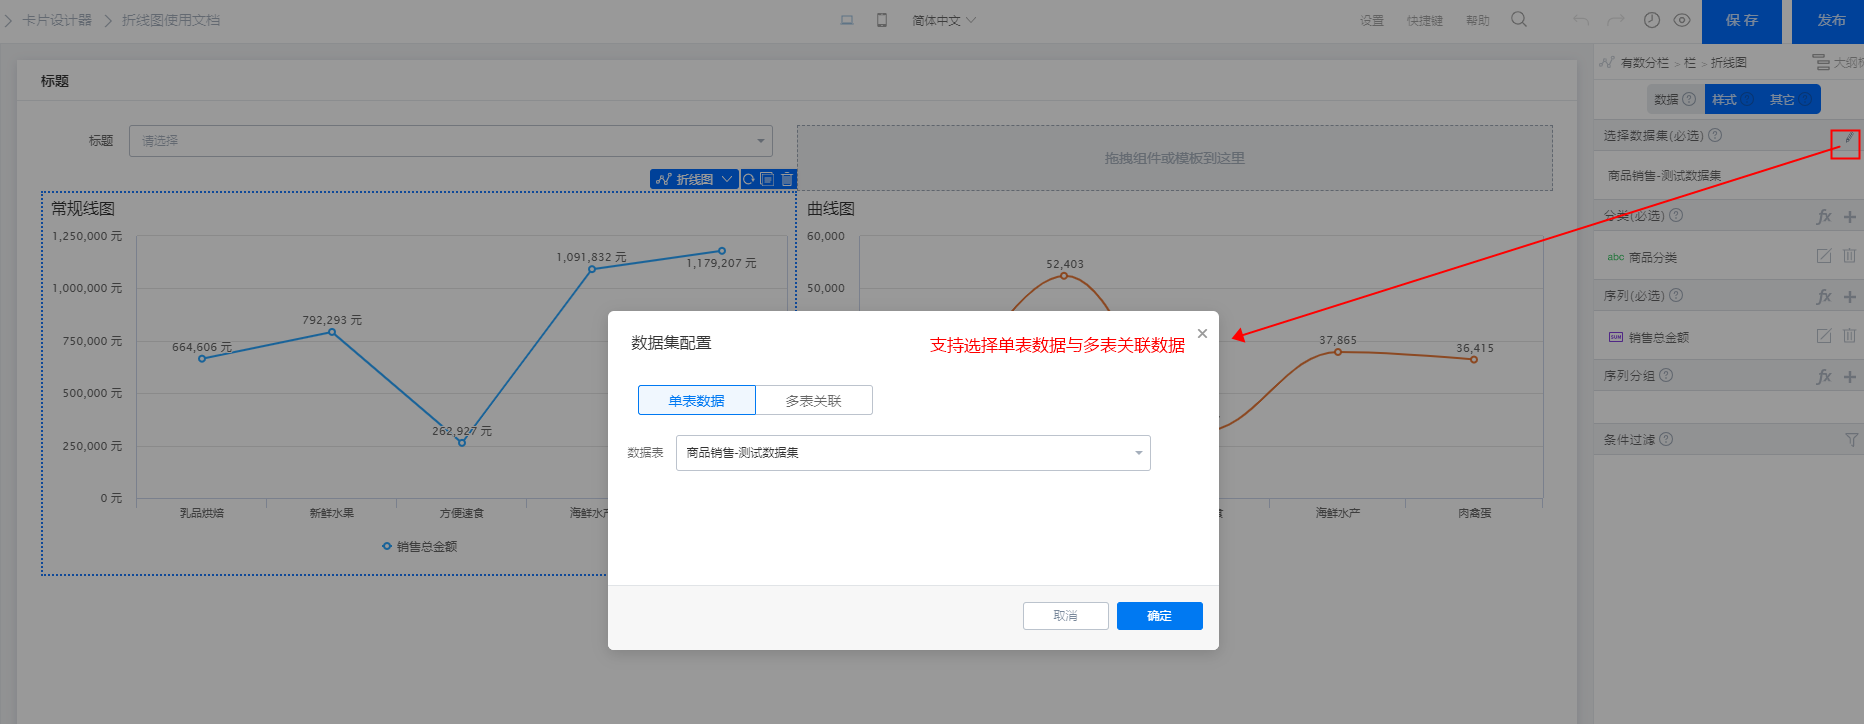
Task: Click plus icon in 序列(必选) row
Action: point(1849,296)
